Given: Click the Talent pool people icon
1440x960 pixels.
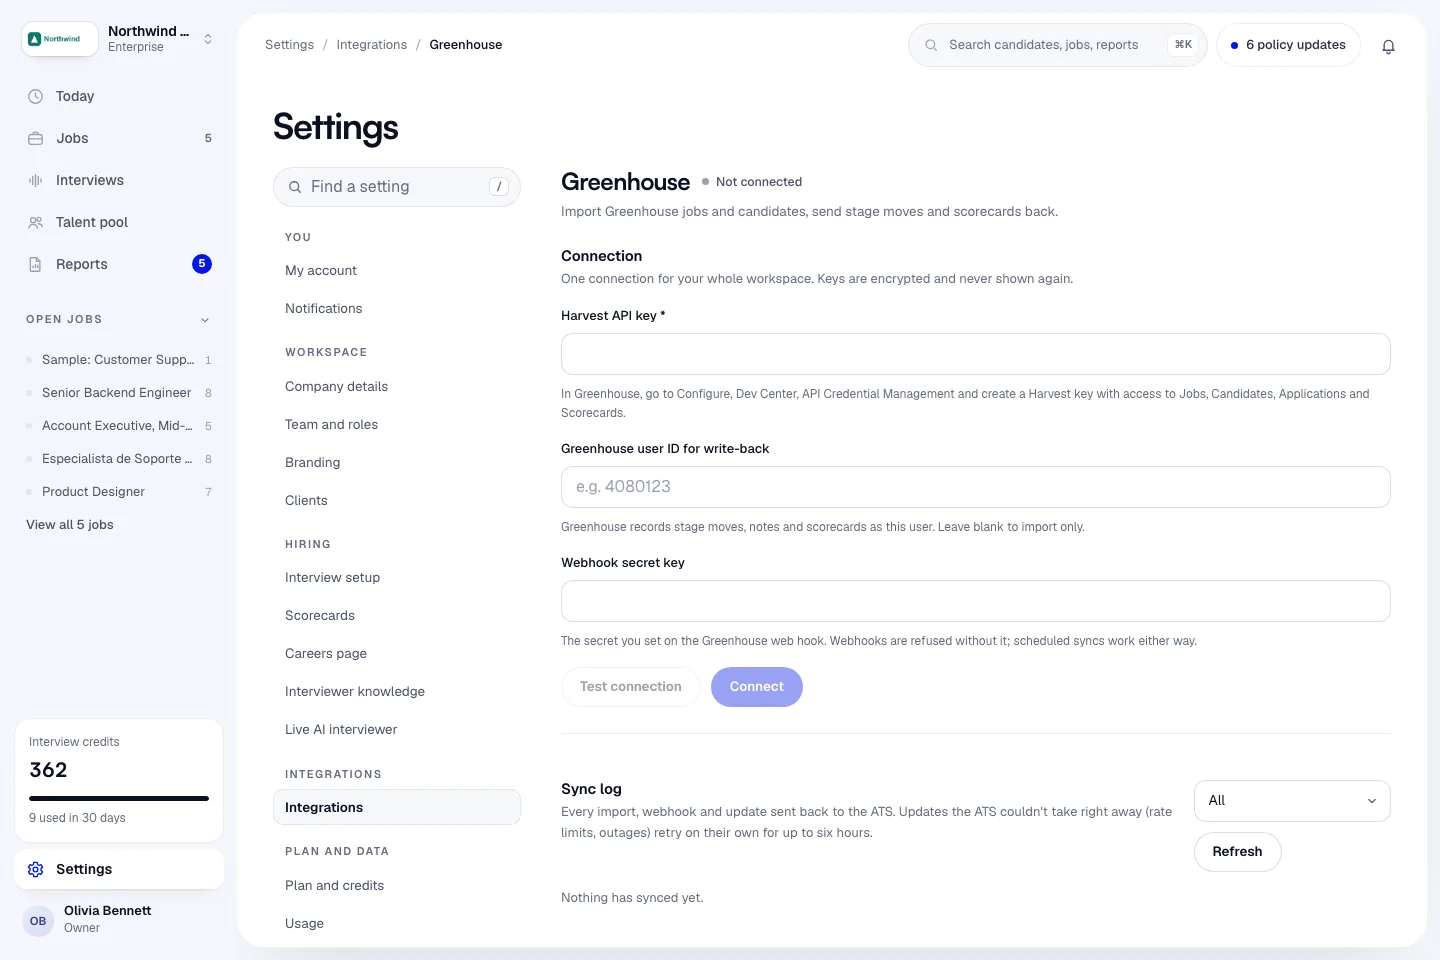Looking at the screenshot, I should [35, 222].
